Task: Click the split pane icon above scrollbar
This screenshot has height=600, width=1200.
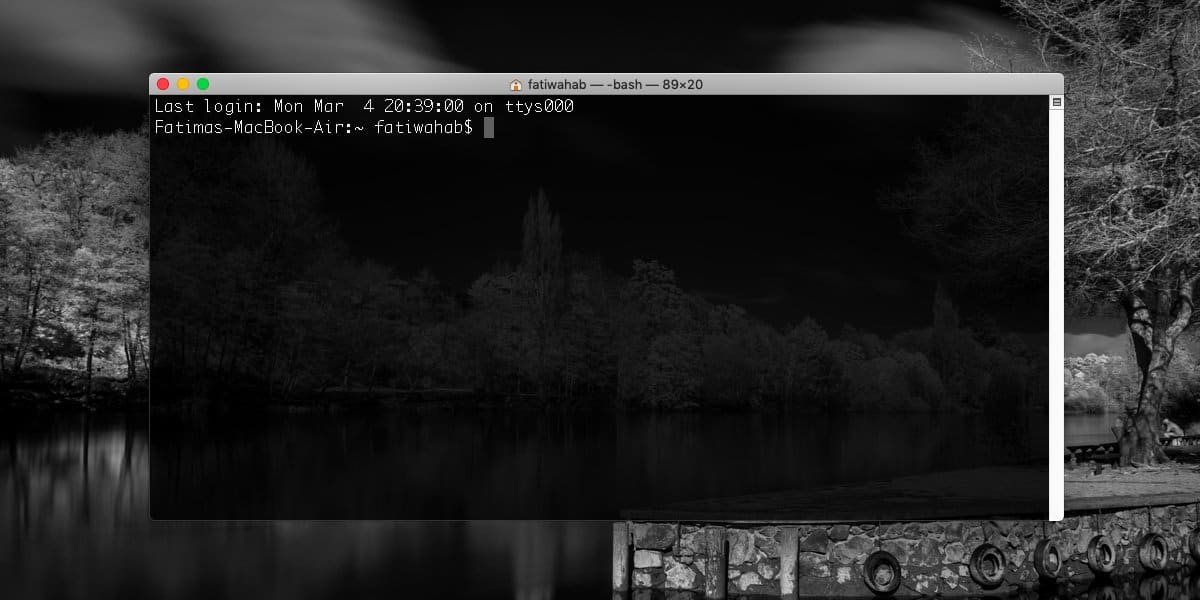Action: (x=1057, y=103)
